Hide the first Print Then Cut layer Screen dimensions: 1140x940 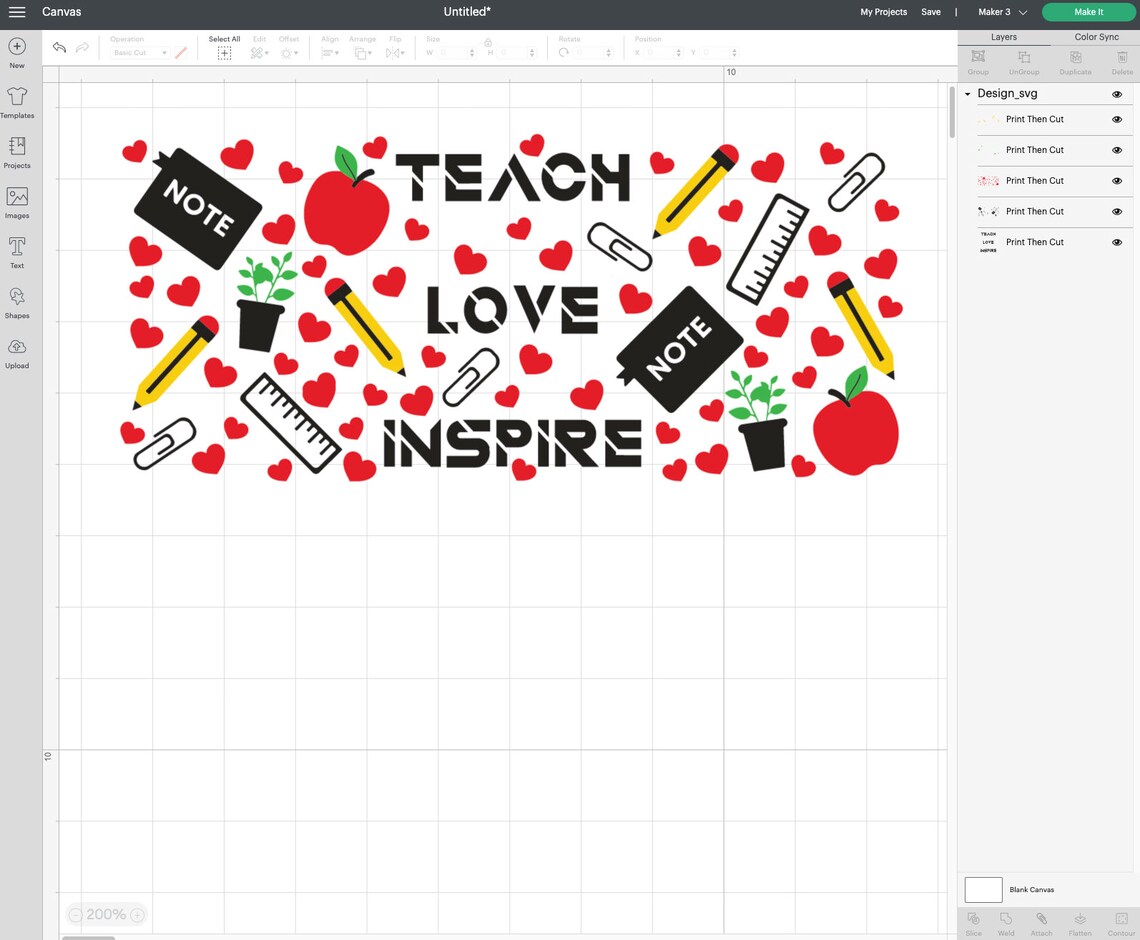1117,119
